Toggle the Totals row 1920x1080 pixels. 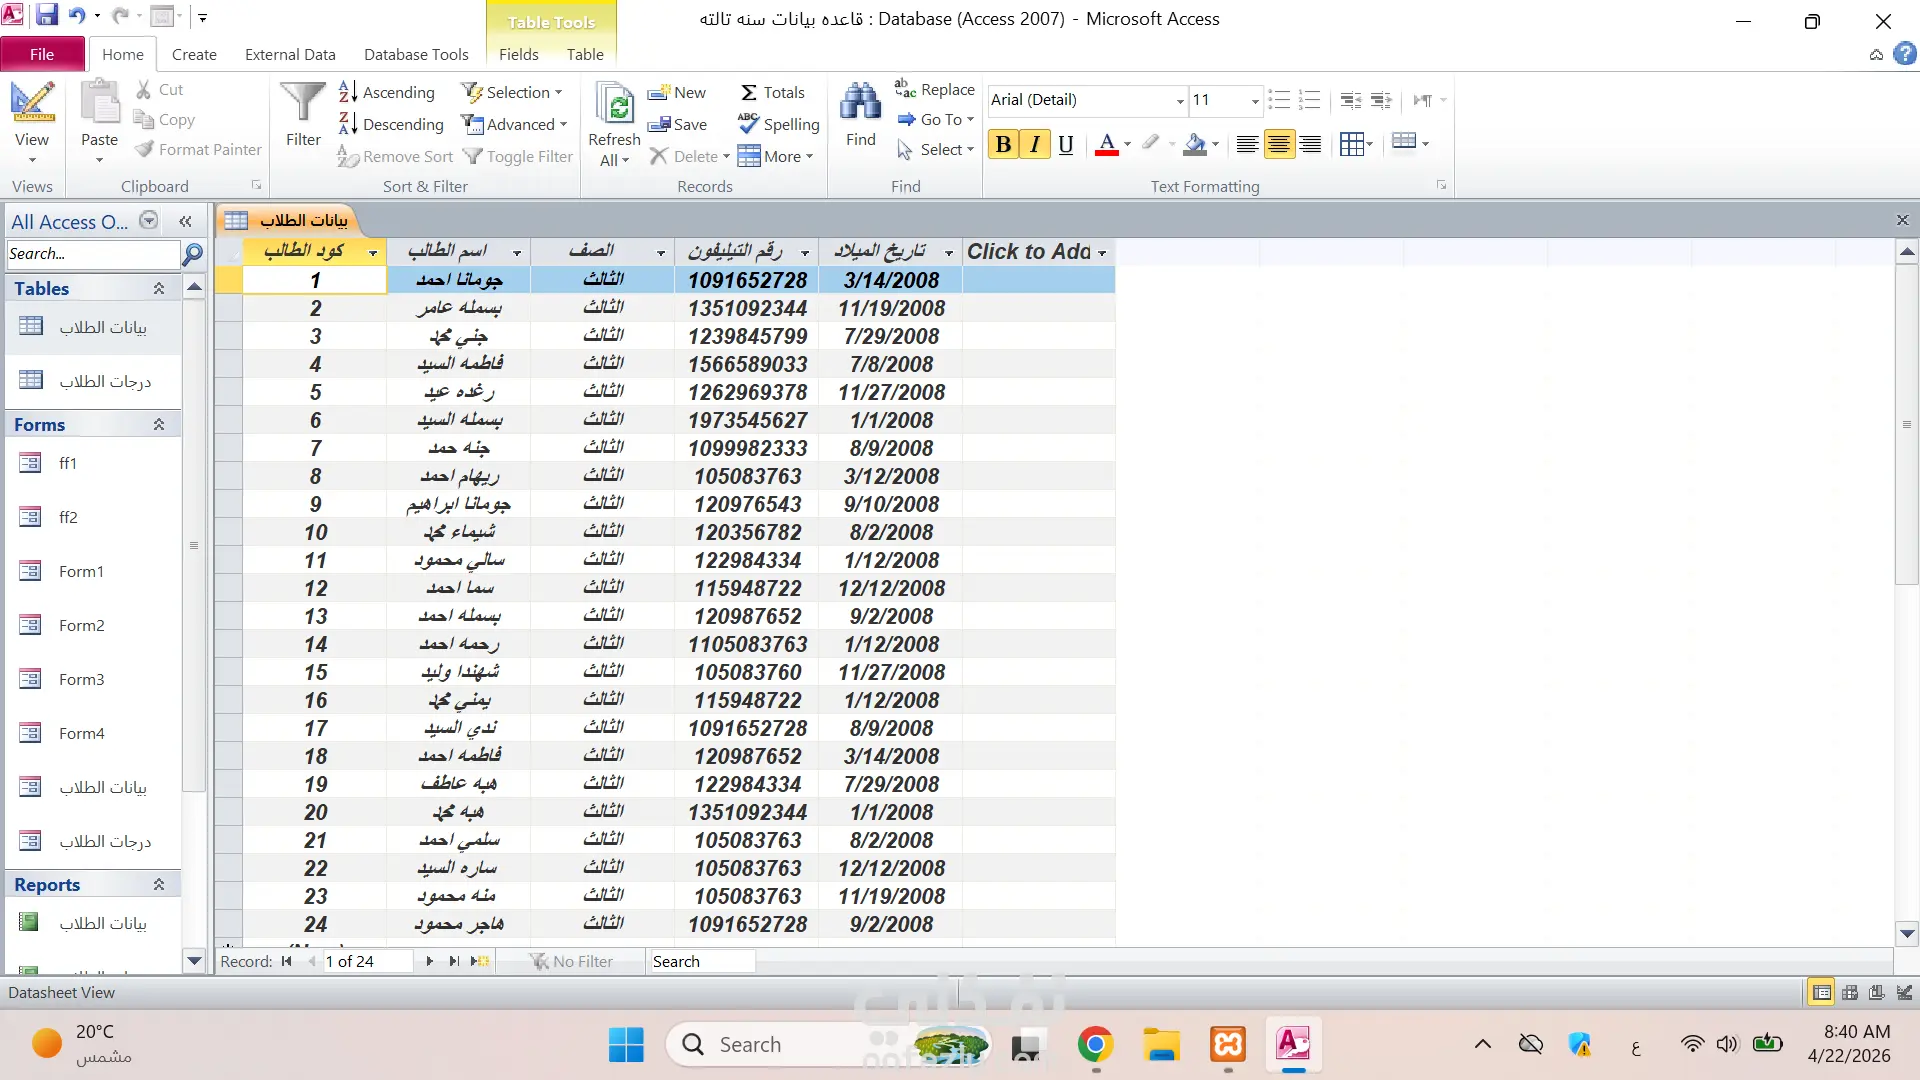point(771,92)
